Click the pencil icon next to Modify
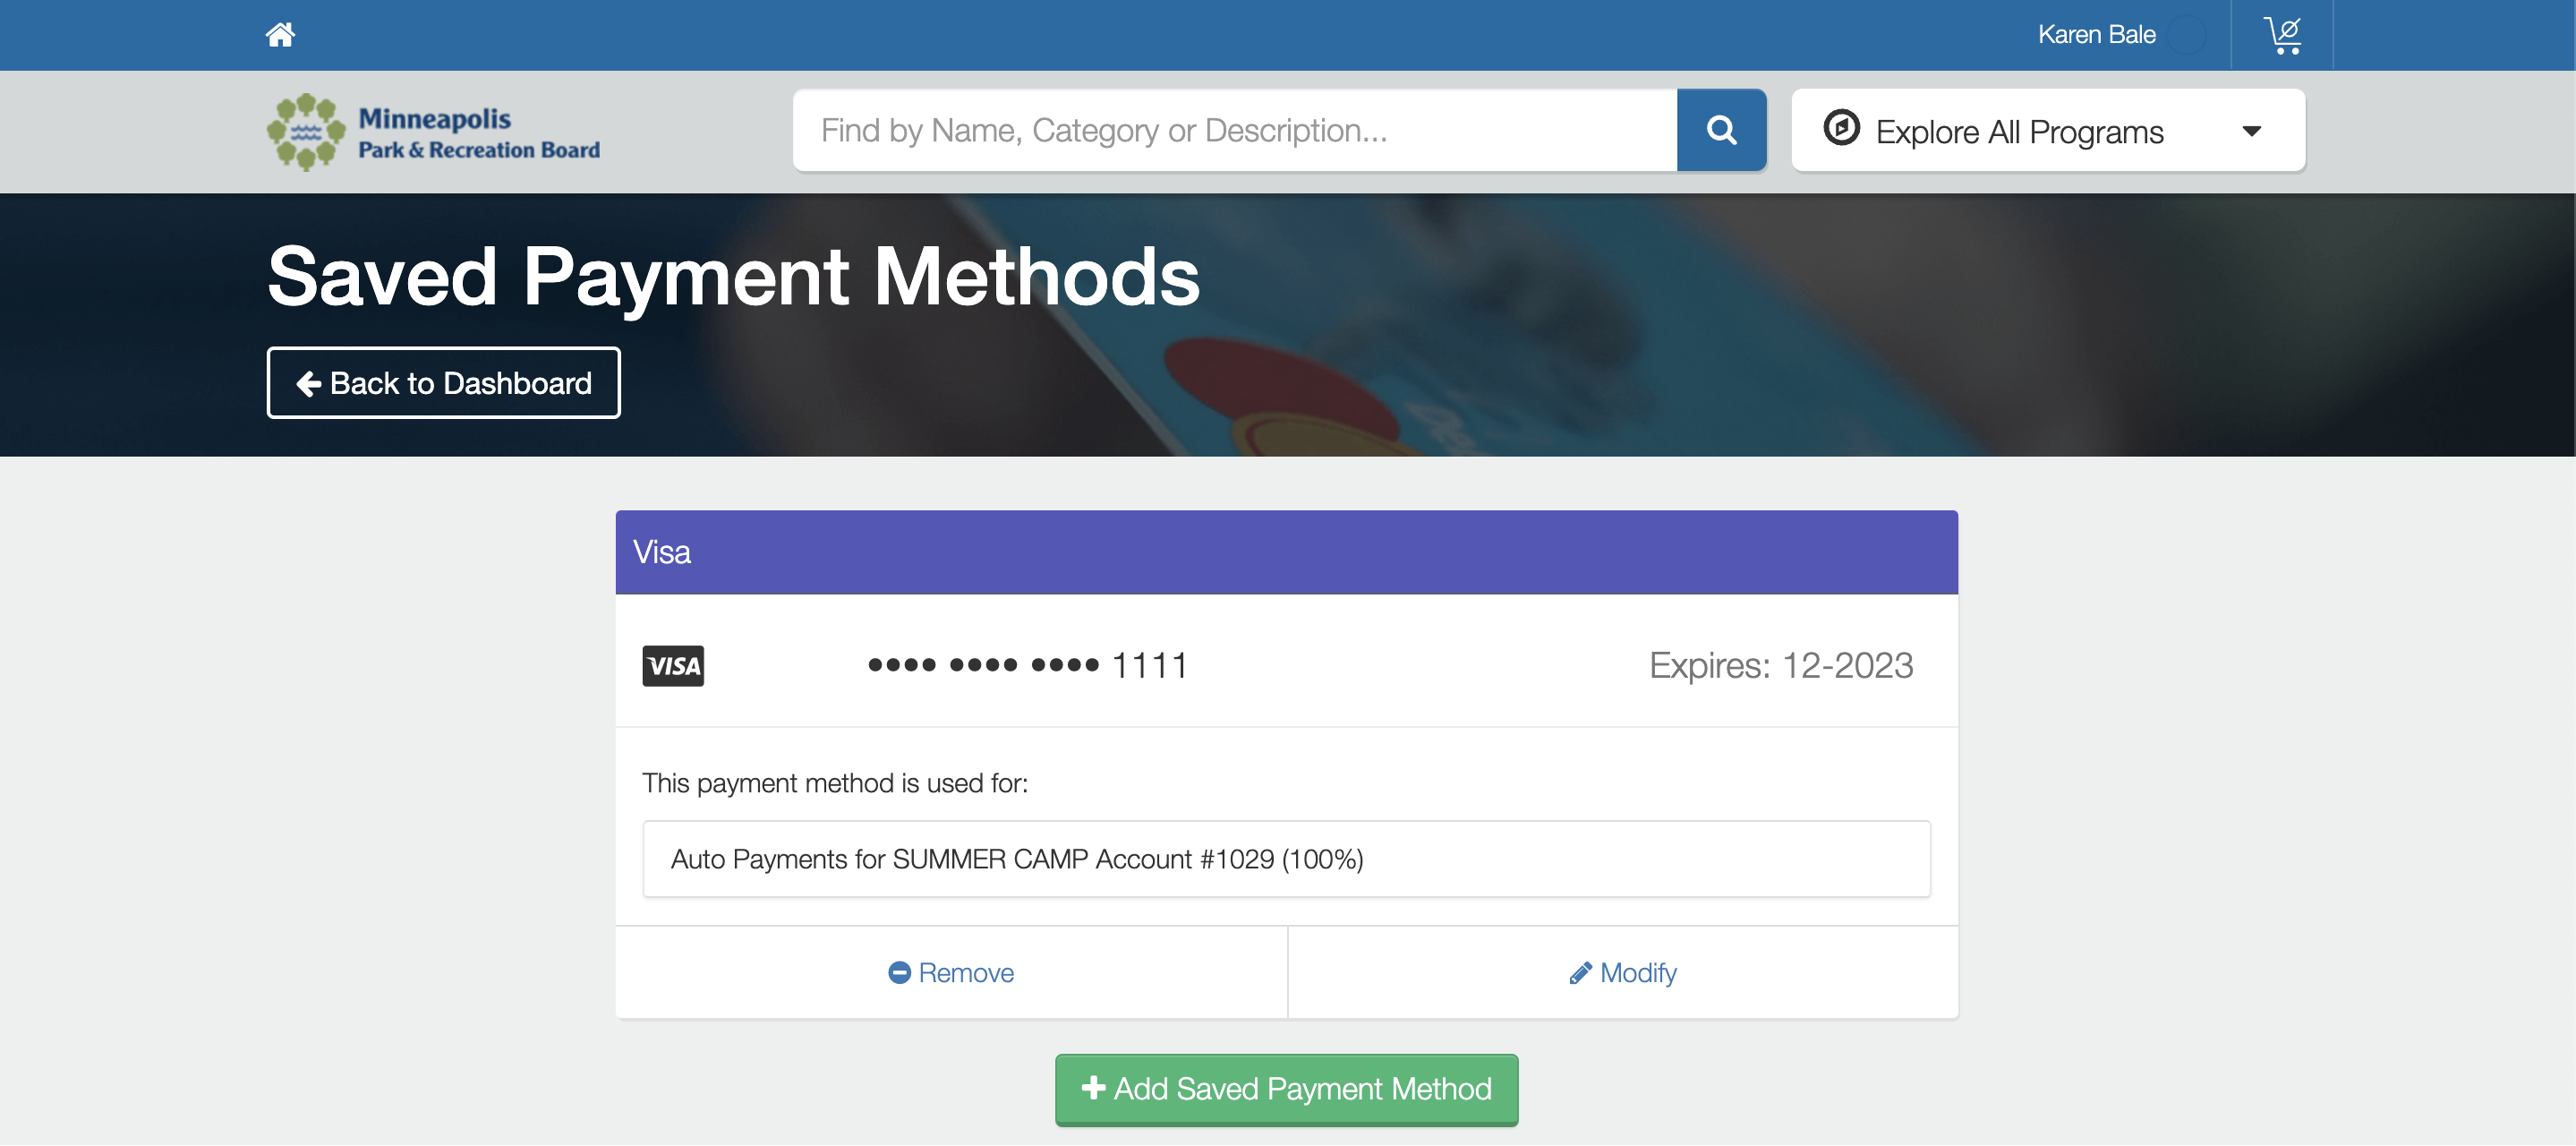This screenshot has height=1146, width=2576. [x=1580, y=972]
